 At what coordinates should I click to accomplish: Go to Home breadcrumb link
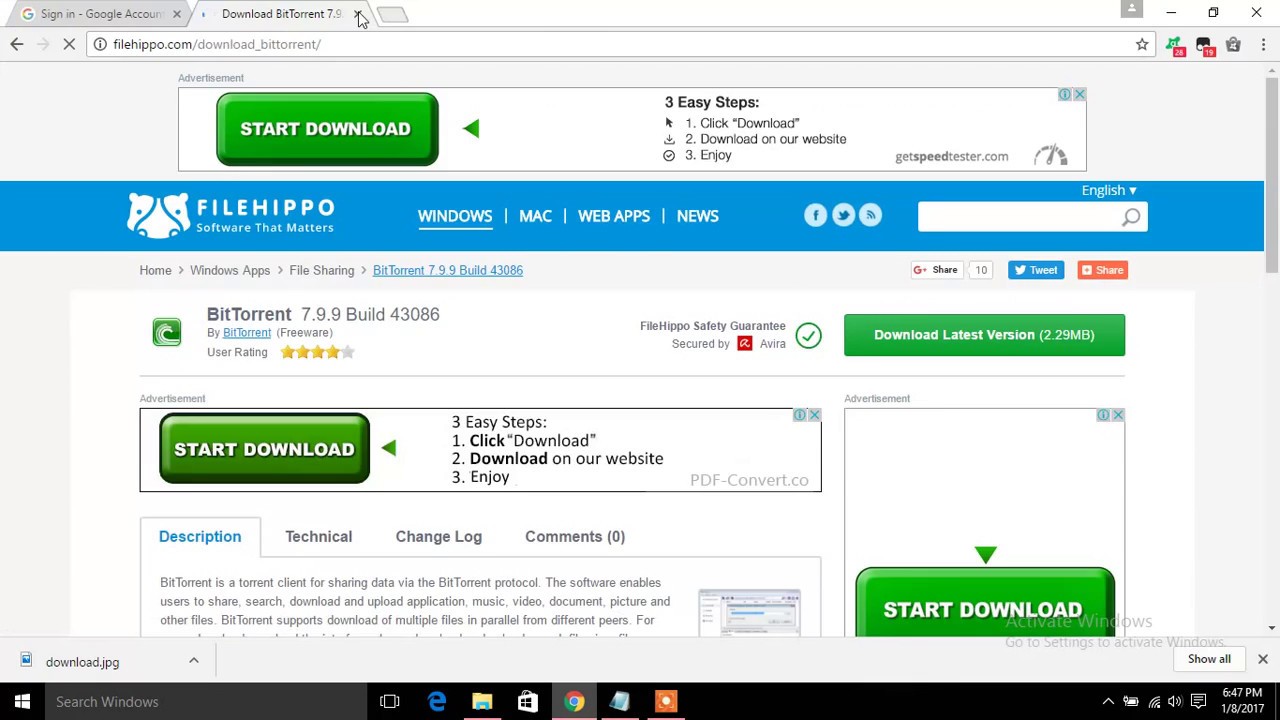coord(155,270)
